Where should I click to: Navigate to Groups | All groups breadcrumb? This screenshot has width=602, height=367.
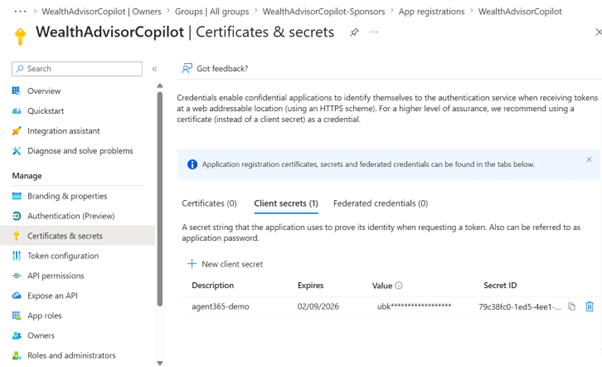[x=212, y=12]
